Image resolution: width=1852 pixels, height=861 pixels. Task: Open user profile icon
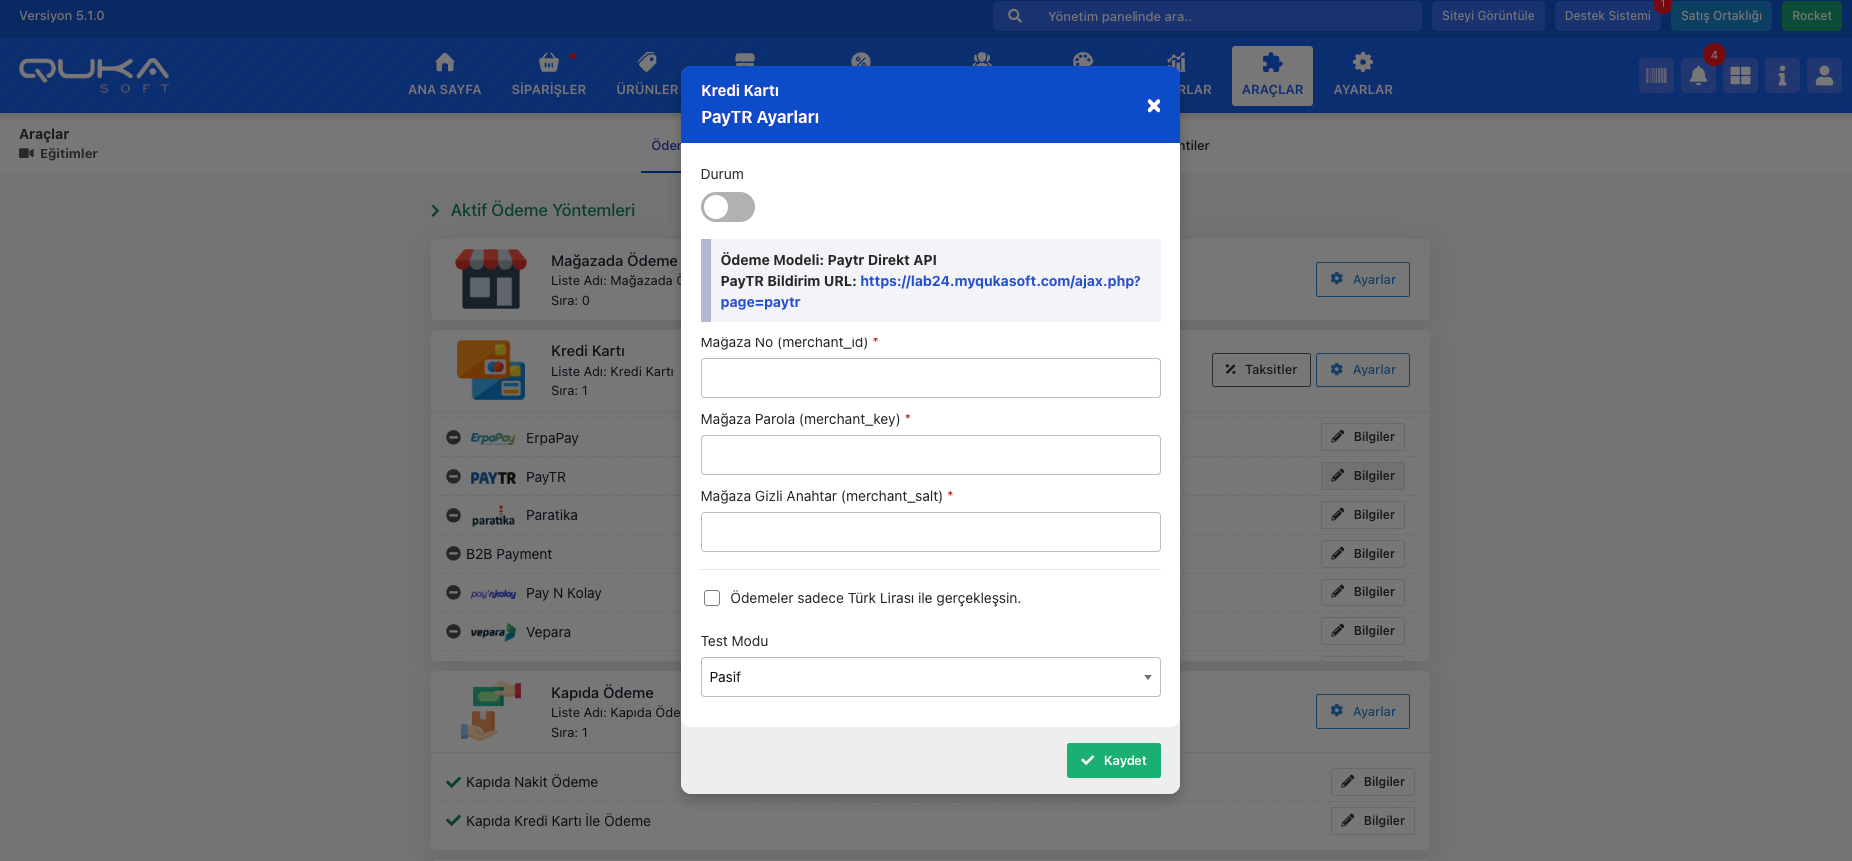point(1824,76)
